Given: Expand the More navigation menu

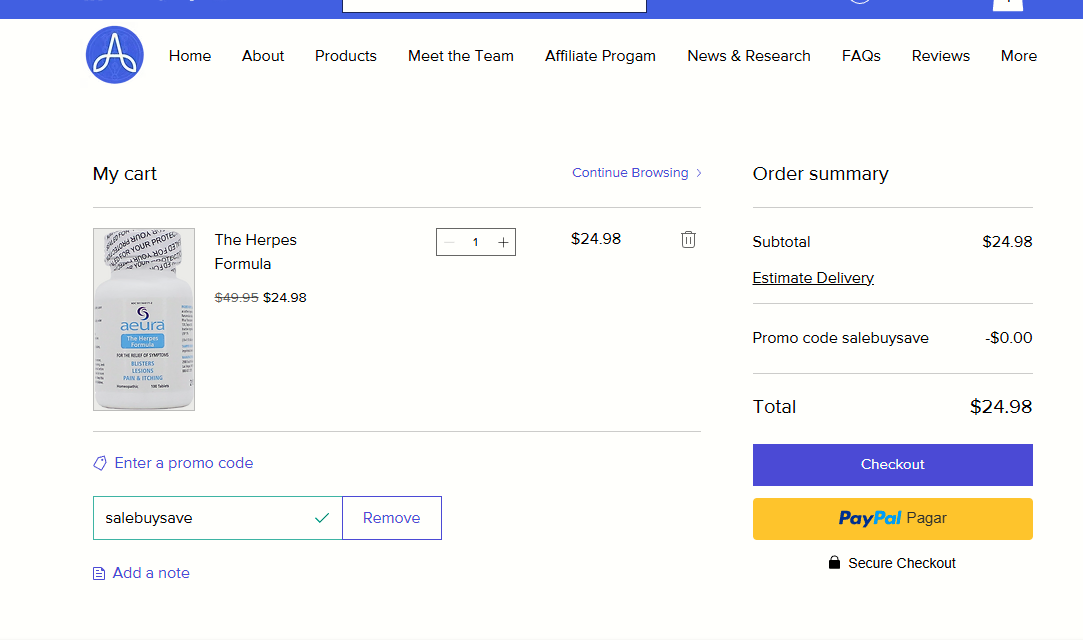Looking at the screenshot, I should pyautogui.click(x=1019, y=56).
